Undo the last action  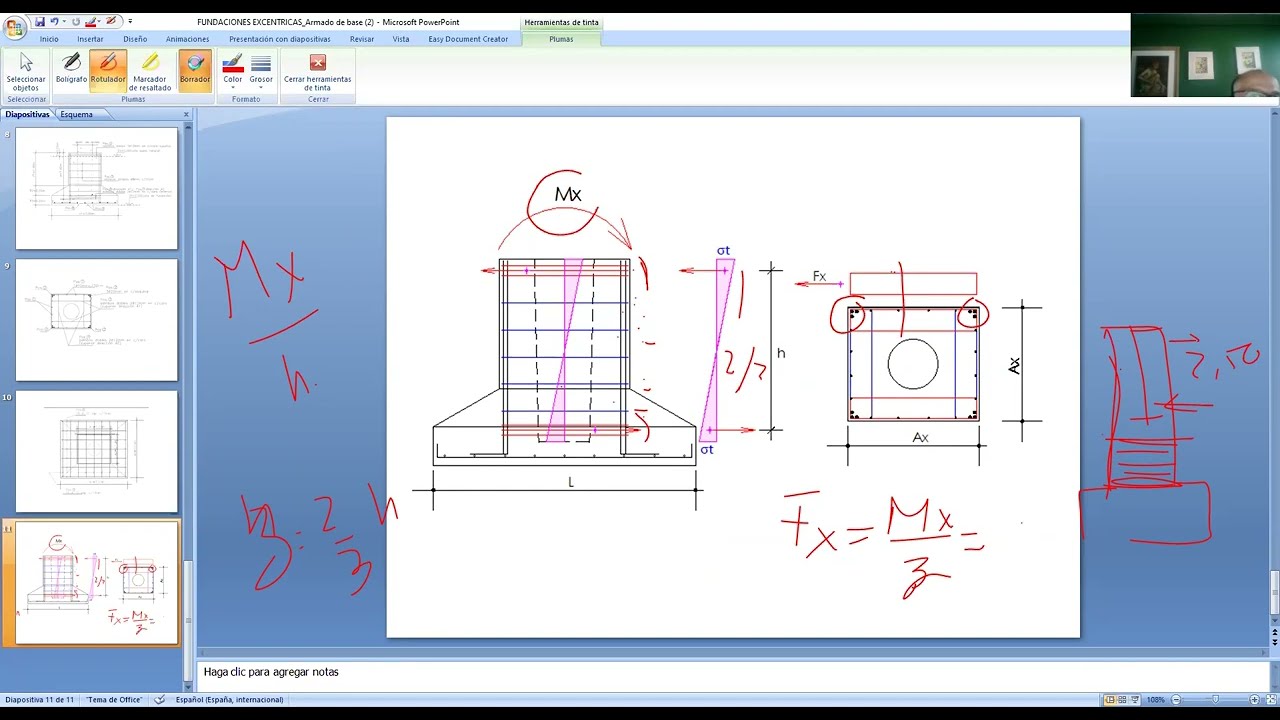point(56,21)
